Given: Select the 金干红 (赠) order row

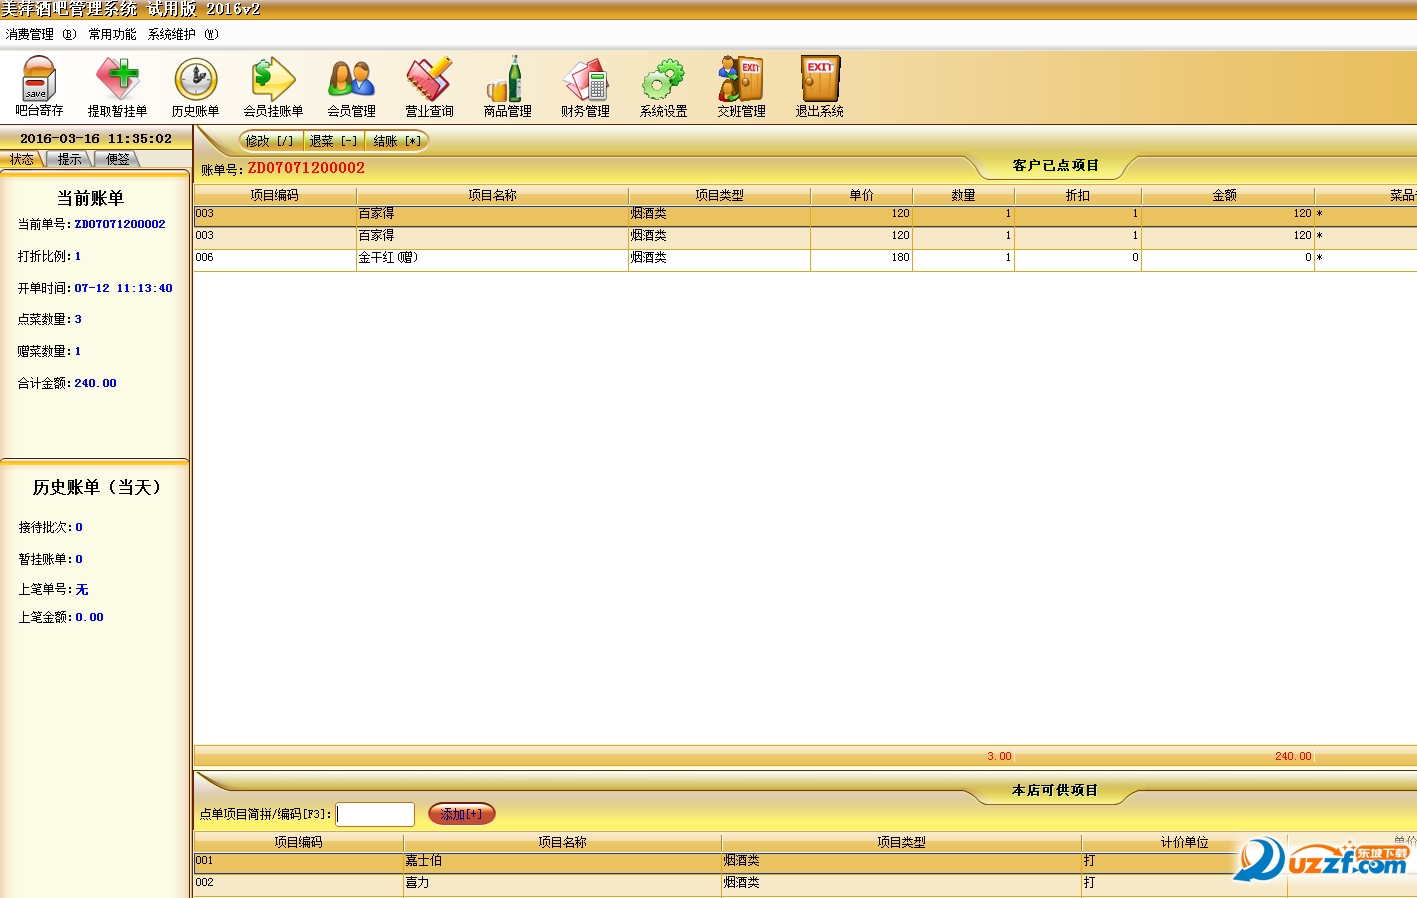Looking at the screenshot, I should tap(805, 259).
